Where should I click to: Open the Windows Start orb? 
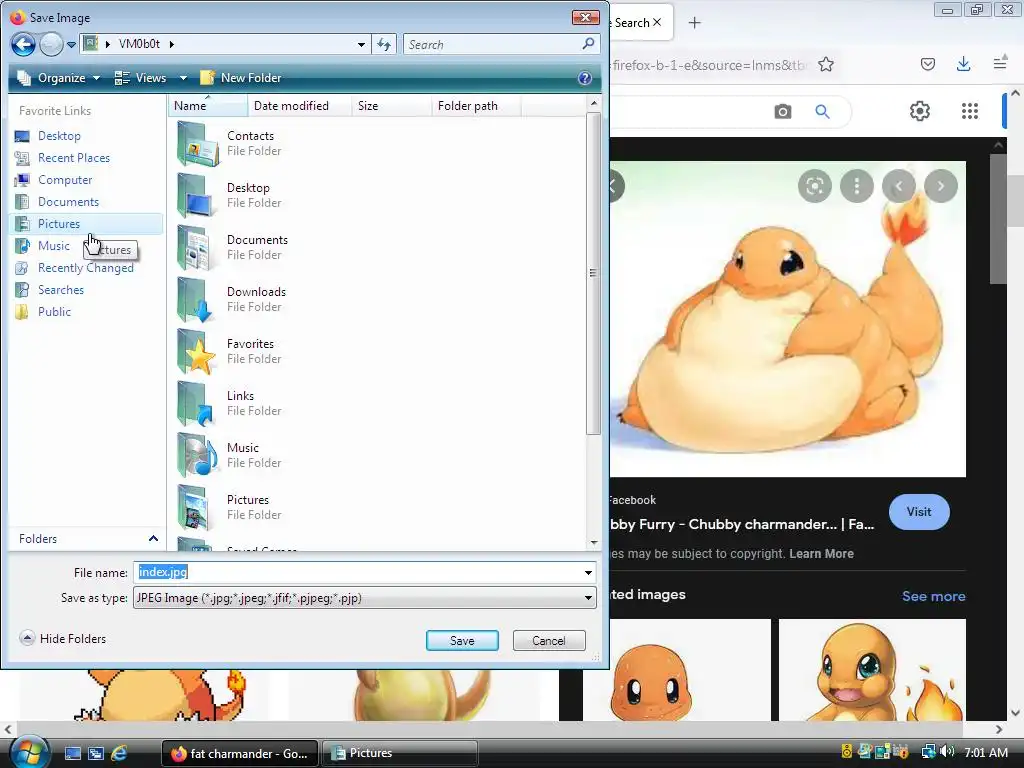[29, 752]
